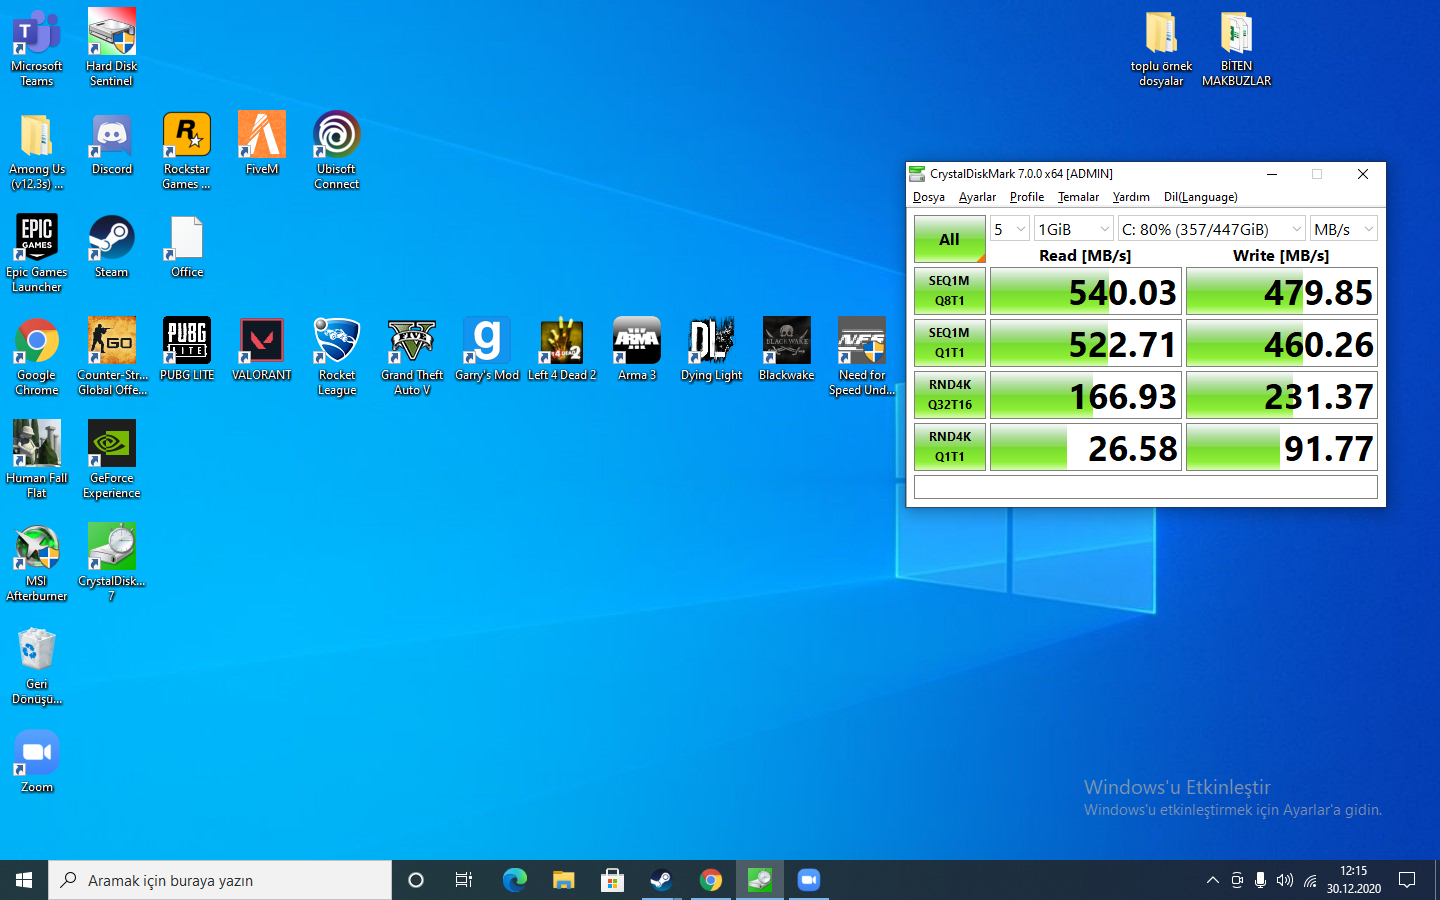Click the SEQ1M Q1T1 write result 460.26
The height and width of the screenshot is (900, 1440).
[1282, 343]
